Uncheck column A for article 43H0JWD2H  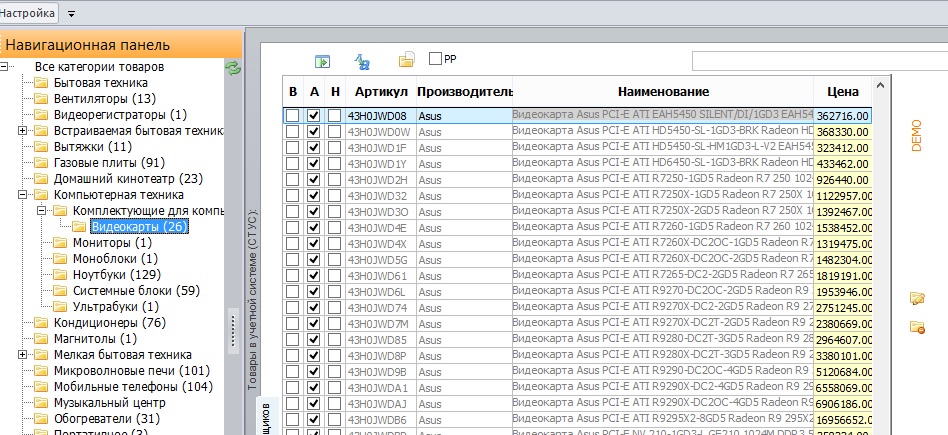click(314, 180)
